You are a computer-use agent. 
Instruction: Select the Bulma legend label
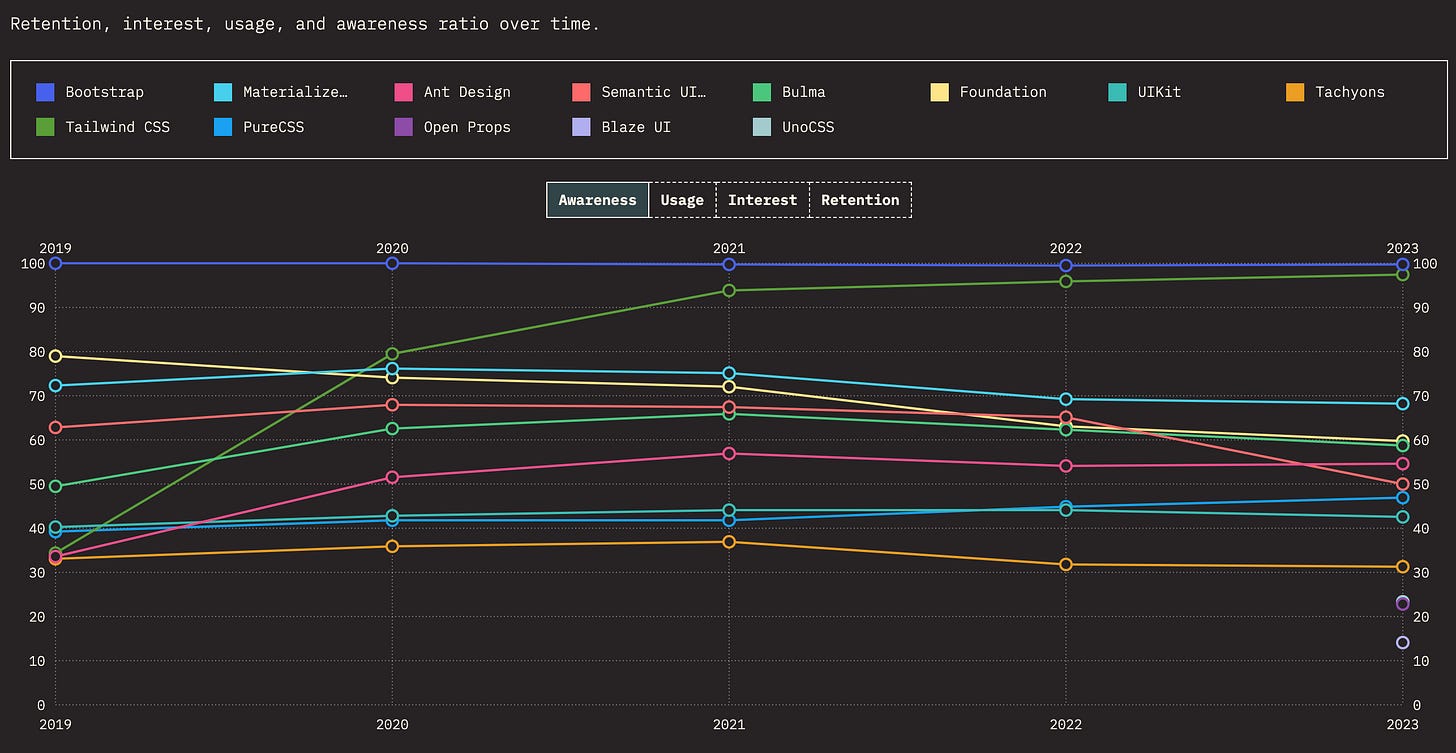tap(803, 92)
